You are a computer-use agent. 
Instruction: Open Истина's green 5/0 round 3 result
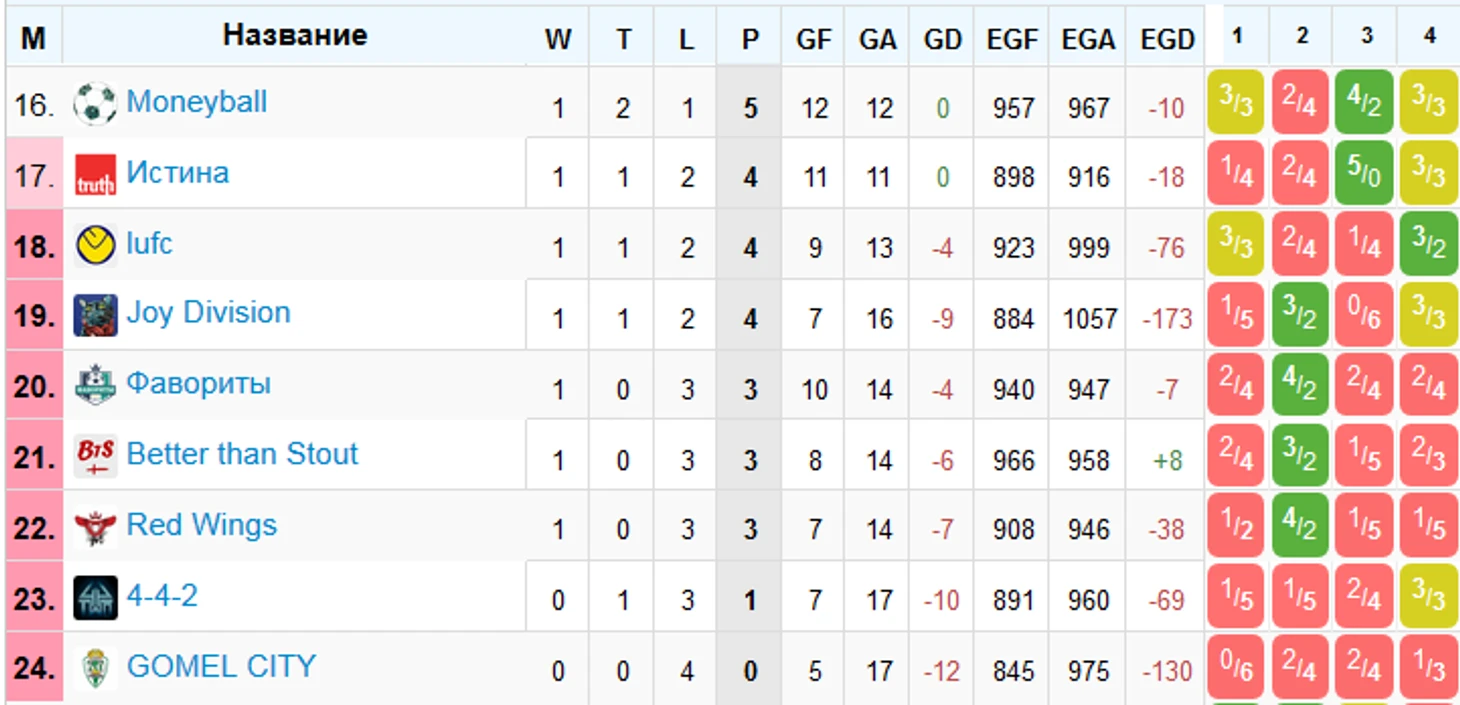1364,174
